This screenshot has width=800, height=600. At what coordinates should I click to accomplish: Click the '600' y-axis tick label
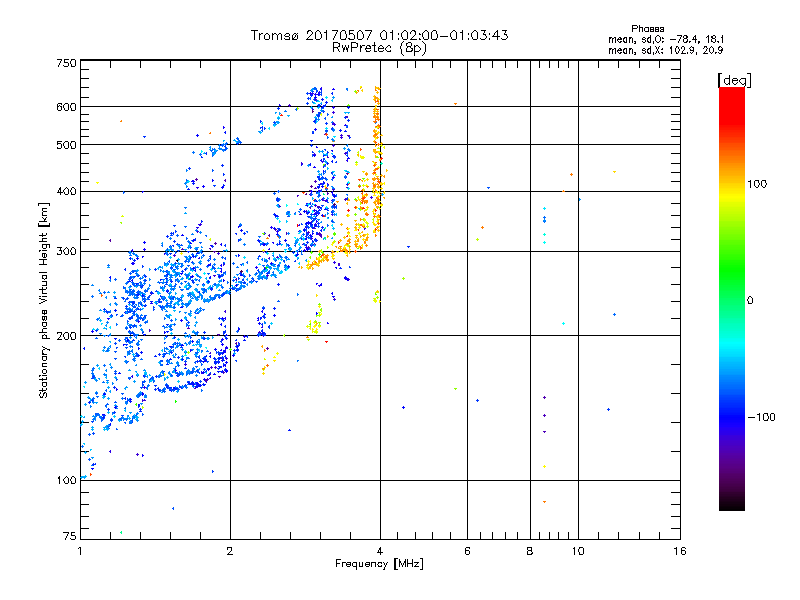click(66, 107)
